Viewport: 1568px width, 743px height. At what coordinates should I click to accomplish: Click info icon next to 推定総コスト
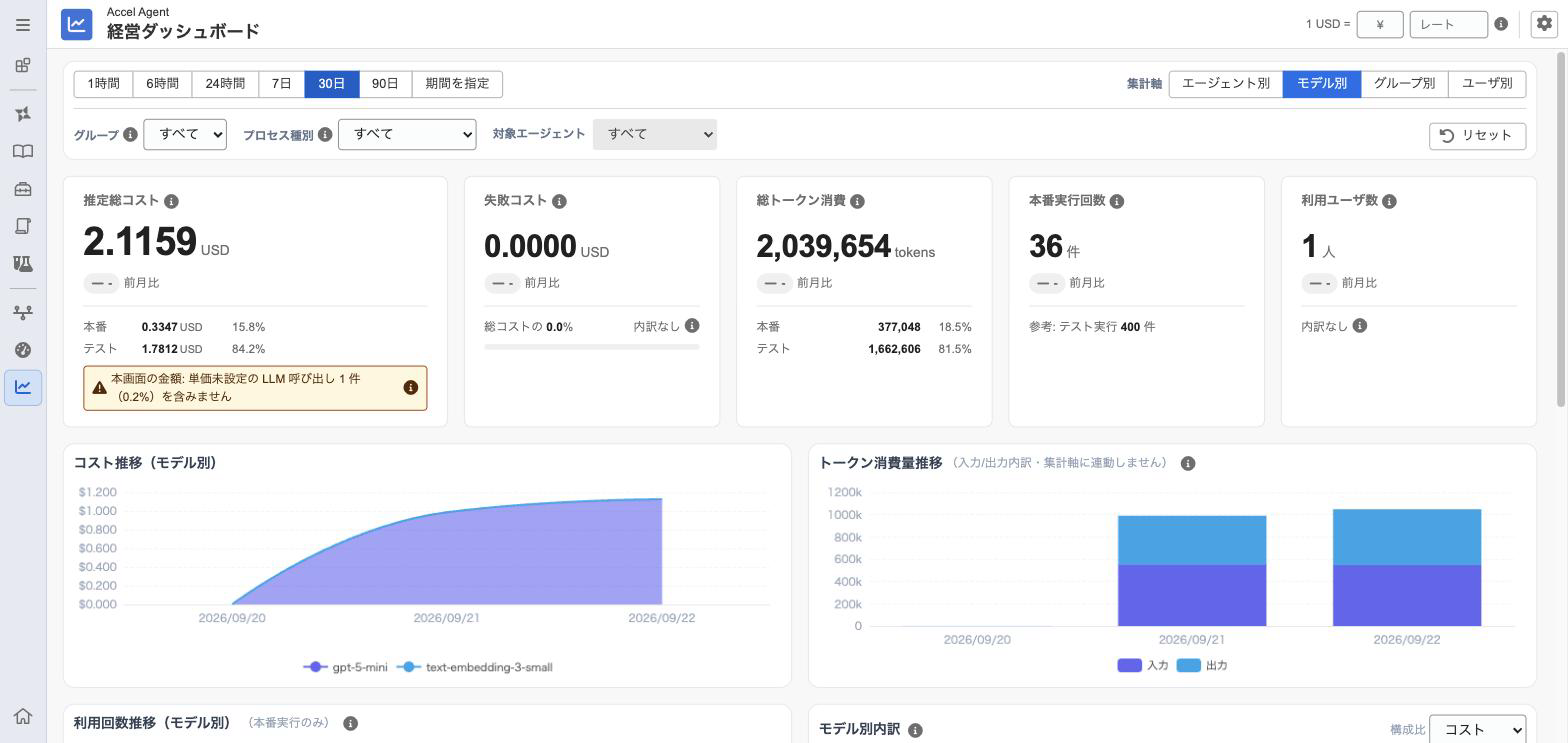click(x=171, y=201)
